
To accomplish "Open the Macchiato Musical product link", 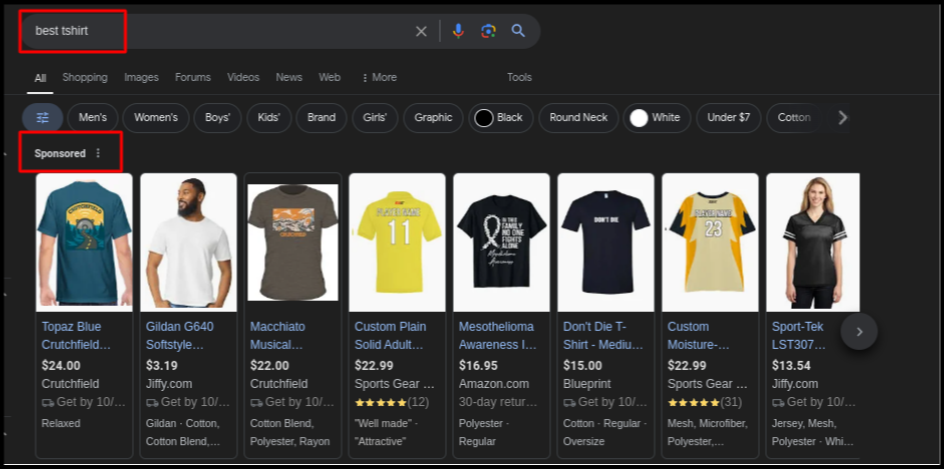I will [x=278, y=336].
